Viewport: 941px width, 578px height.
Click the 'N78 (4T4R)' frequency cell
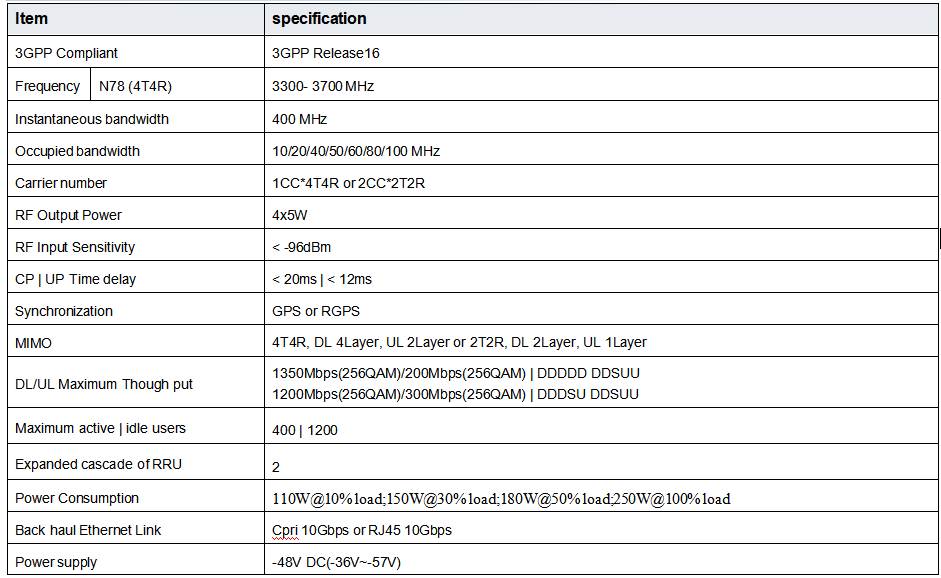(x=136, y=86)
